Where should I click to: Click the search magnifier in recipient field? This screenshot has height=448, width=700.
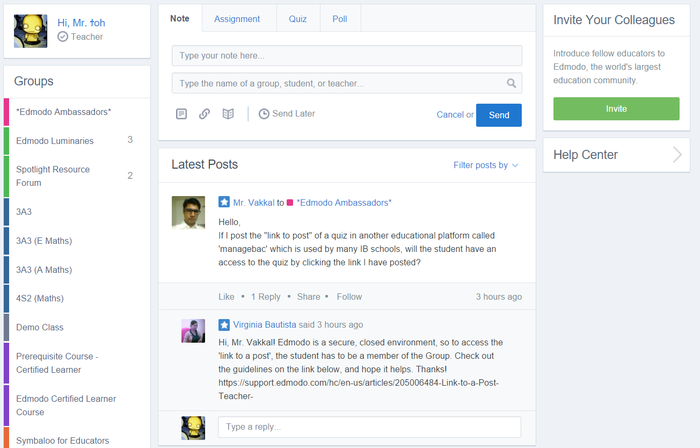[x=511, y=84]
